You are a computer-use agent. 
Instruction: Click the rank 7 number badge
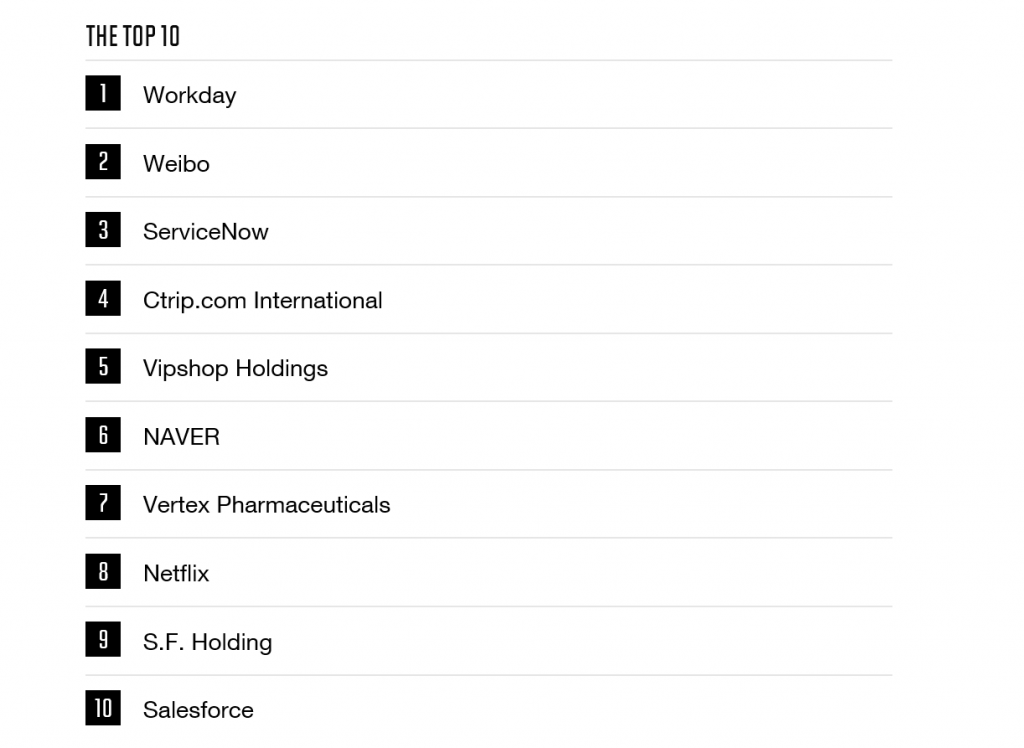(x=103, y=504)
